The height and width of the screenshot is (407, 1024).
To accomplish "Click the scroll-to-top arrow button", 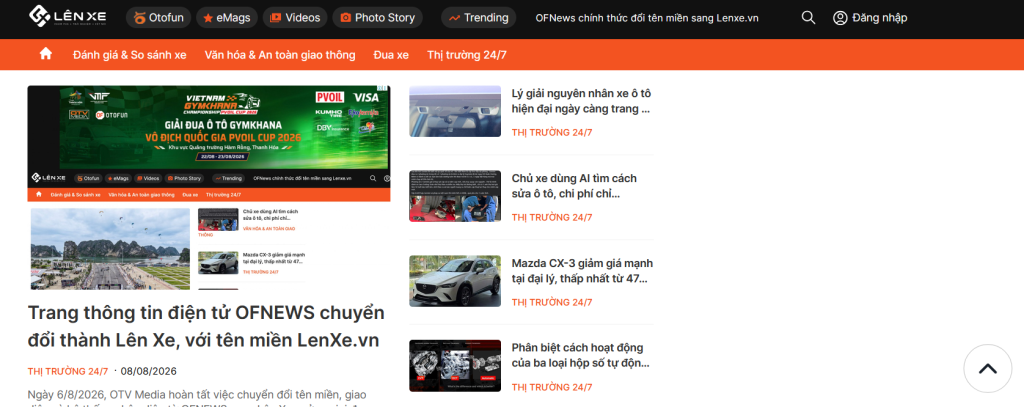I will (x=987, y=368).
